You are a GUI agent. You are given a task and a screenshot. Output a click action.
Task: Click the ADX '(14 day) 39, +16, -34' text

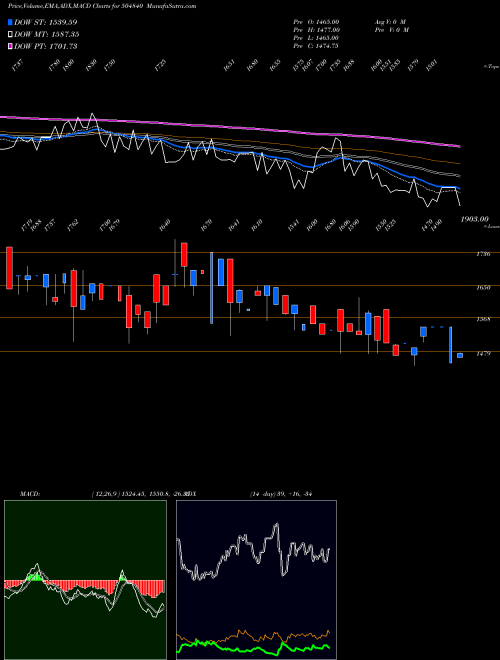281,494
